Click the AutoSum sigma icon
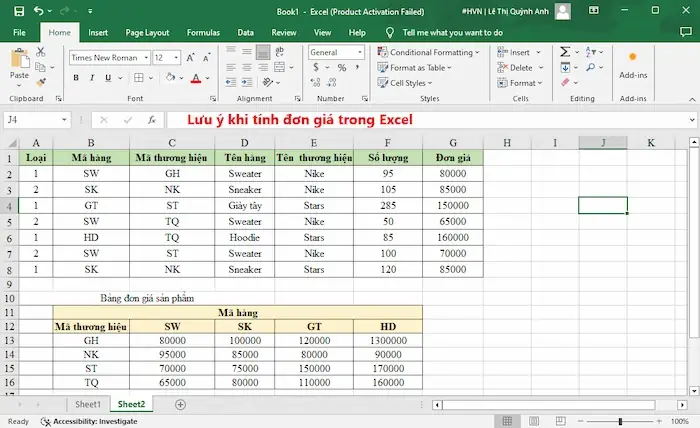Screen dimensions: 700x428 click(x=565, y=52)
